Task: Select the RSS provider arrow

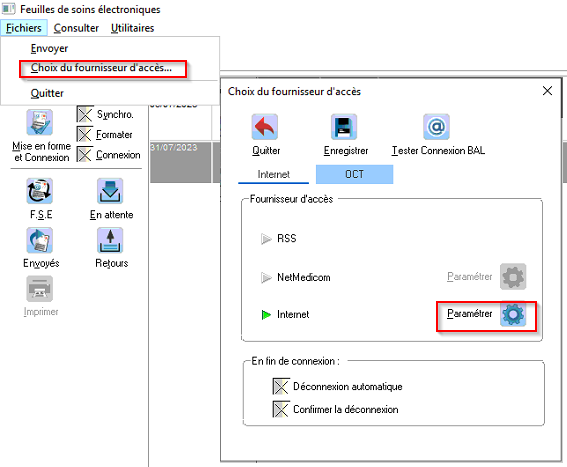Action: point(266,239)
